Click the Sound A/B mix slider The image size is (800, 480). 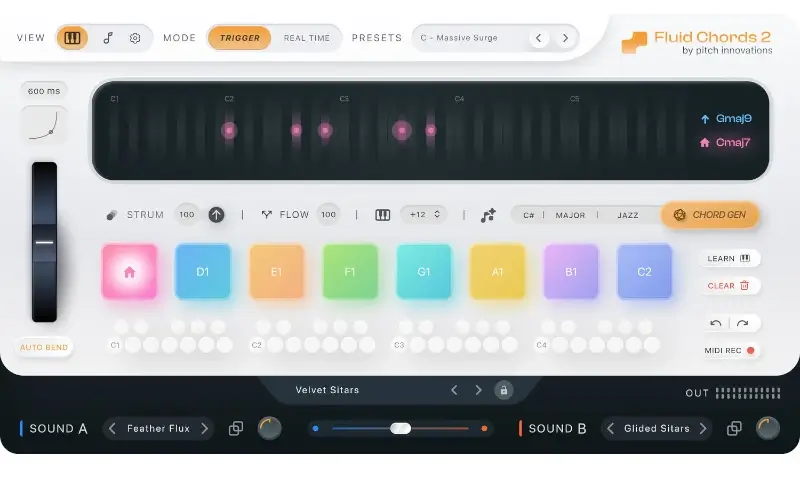[400, 428]
